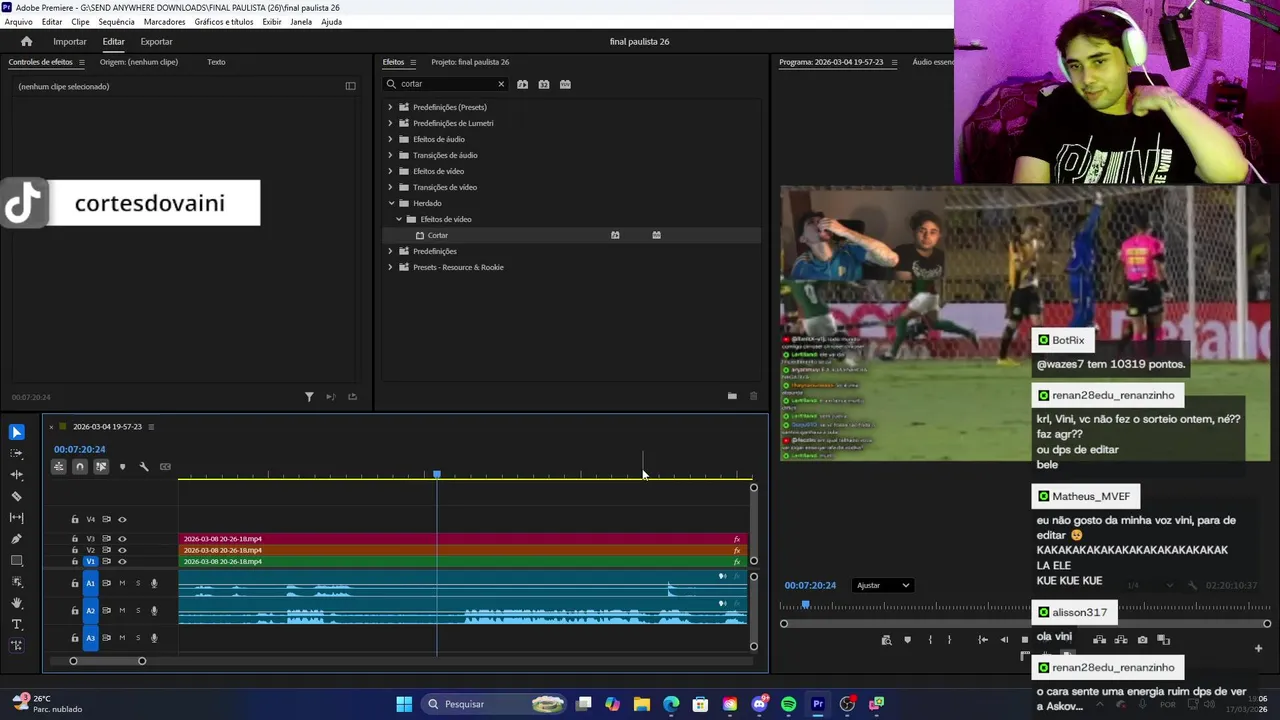This screenshot has width=1280, height=720.
Task: Filter Effects by YUV Effects icon
Action: (x=565, y=84)
